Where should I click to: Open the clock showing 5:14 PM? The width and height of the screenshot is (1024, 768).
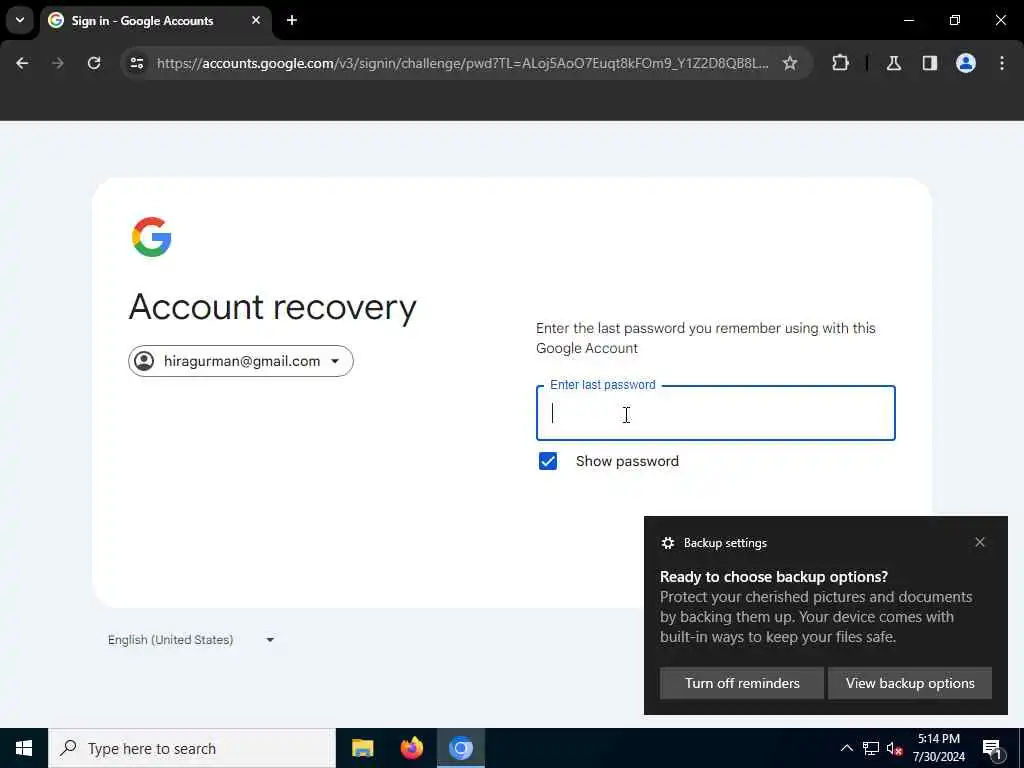[x=938, y=748]
